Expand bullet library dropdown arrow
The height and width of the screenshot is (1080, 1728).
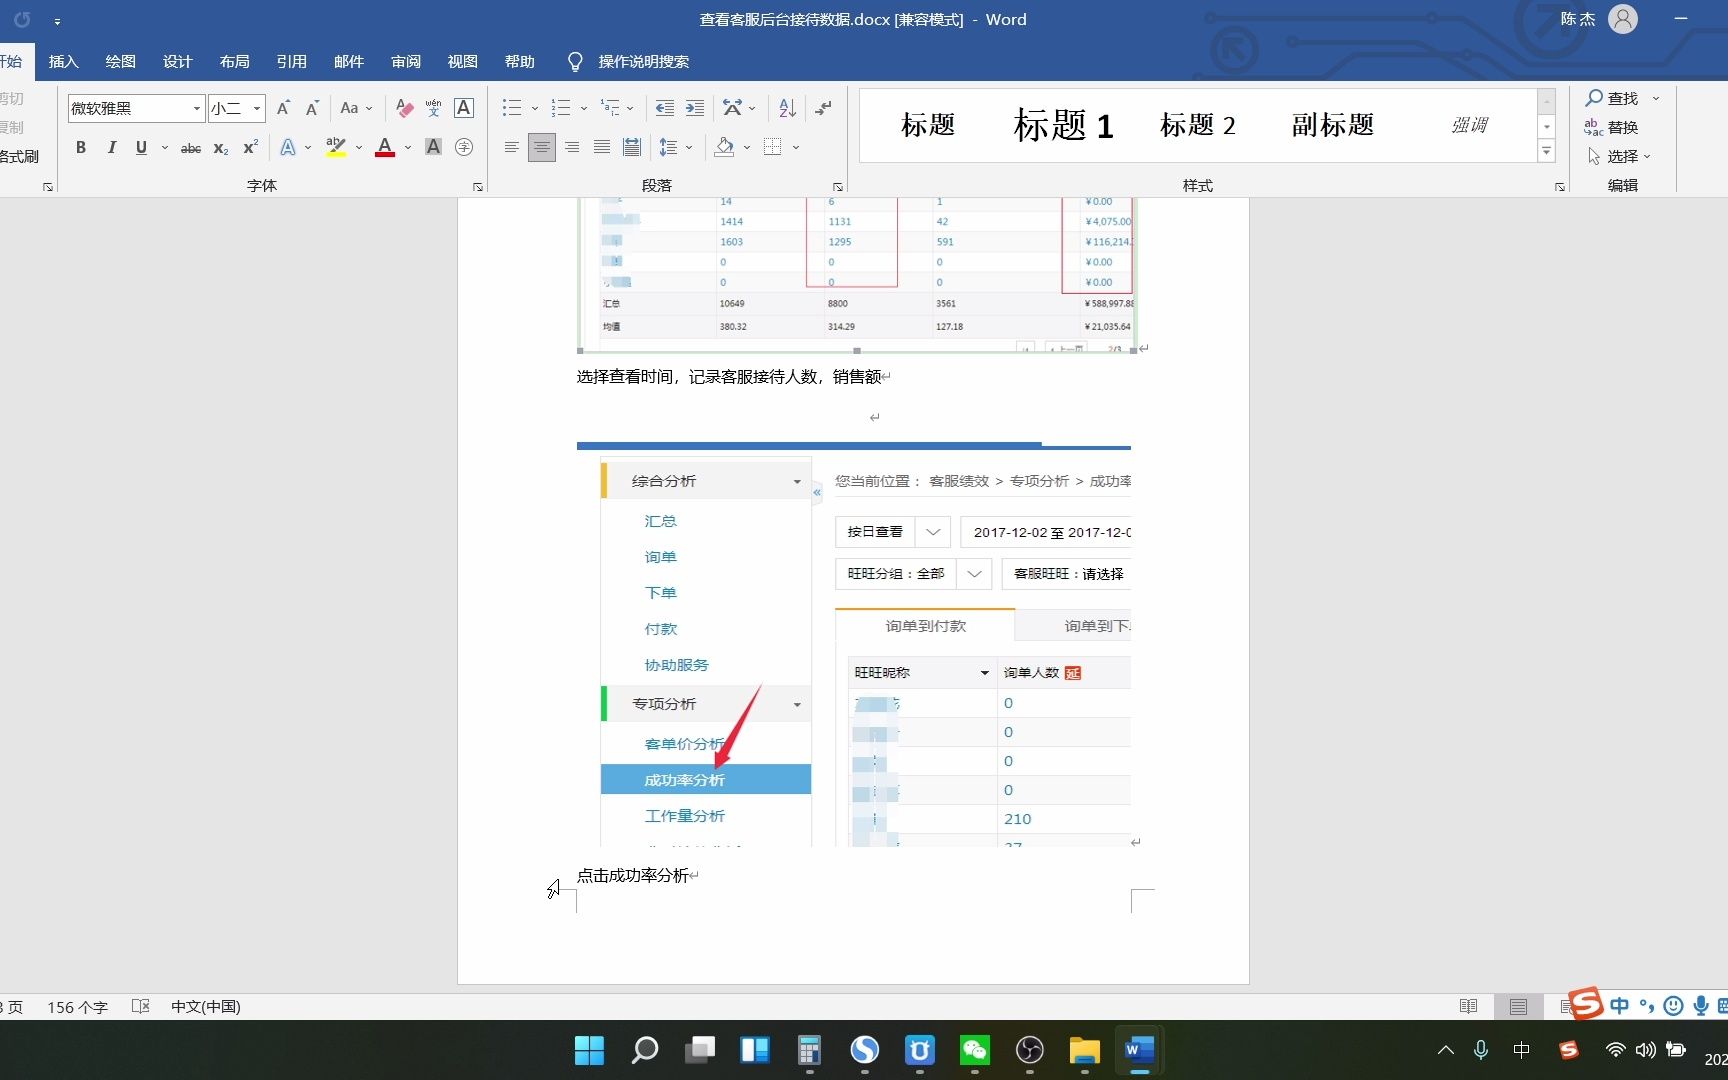535,108
